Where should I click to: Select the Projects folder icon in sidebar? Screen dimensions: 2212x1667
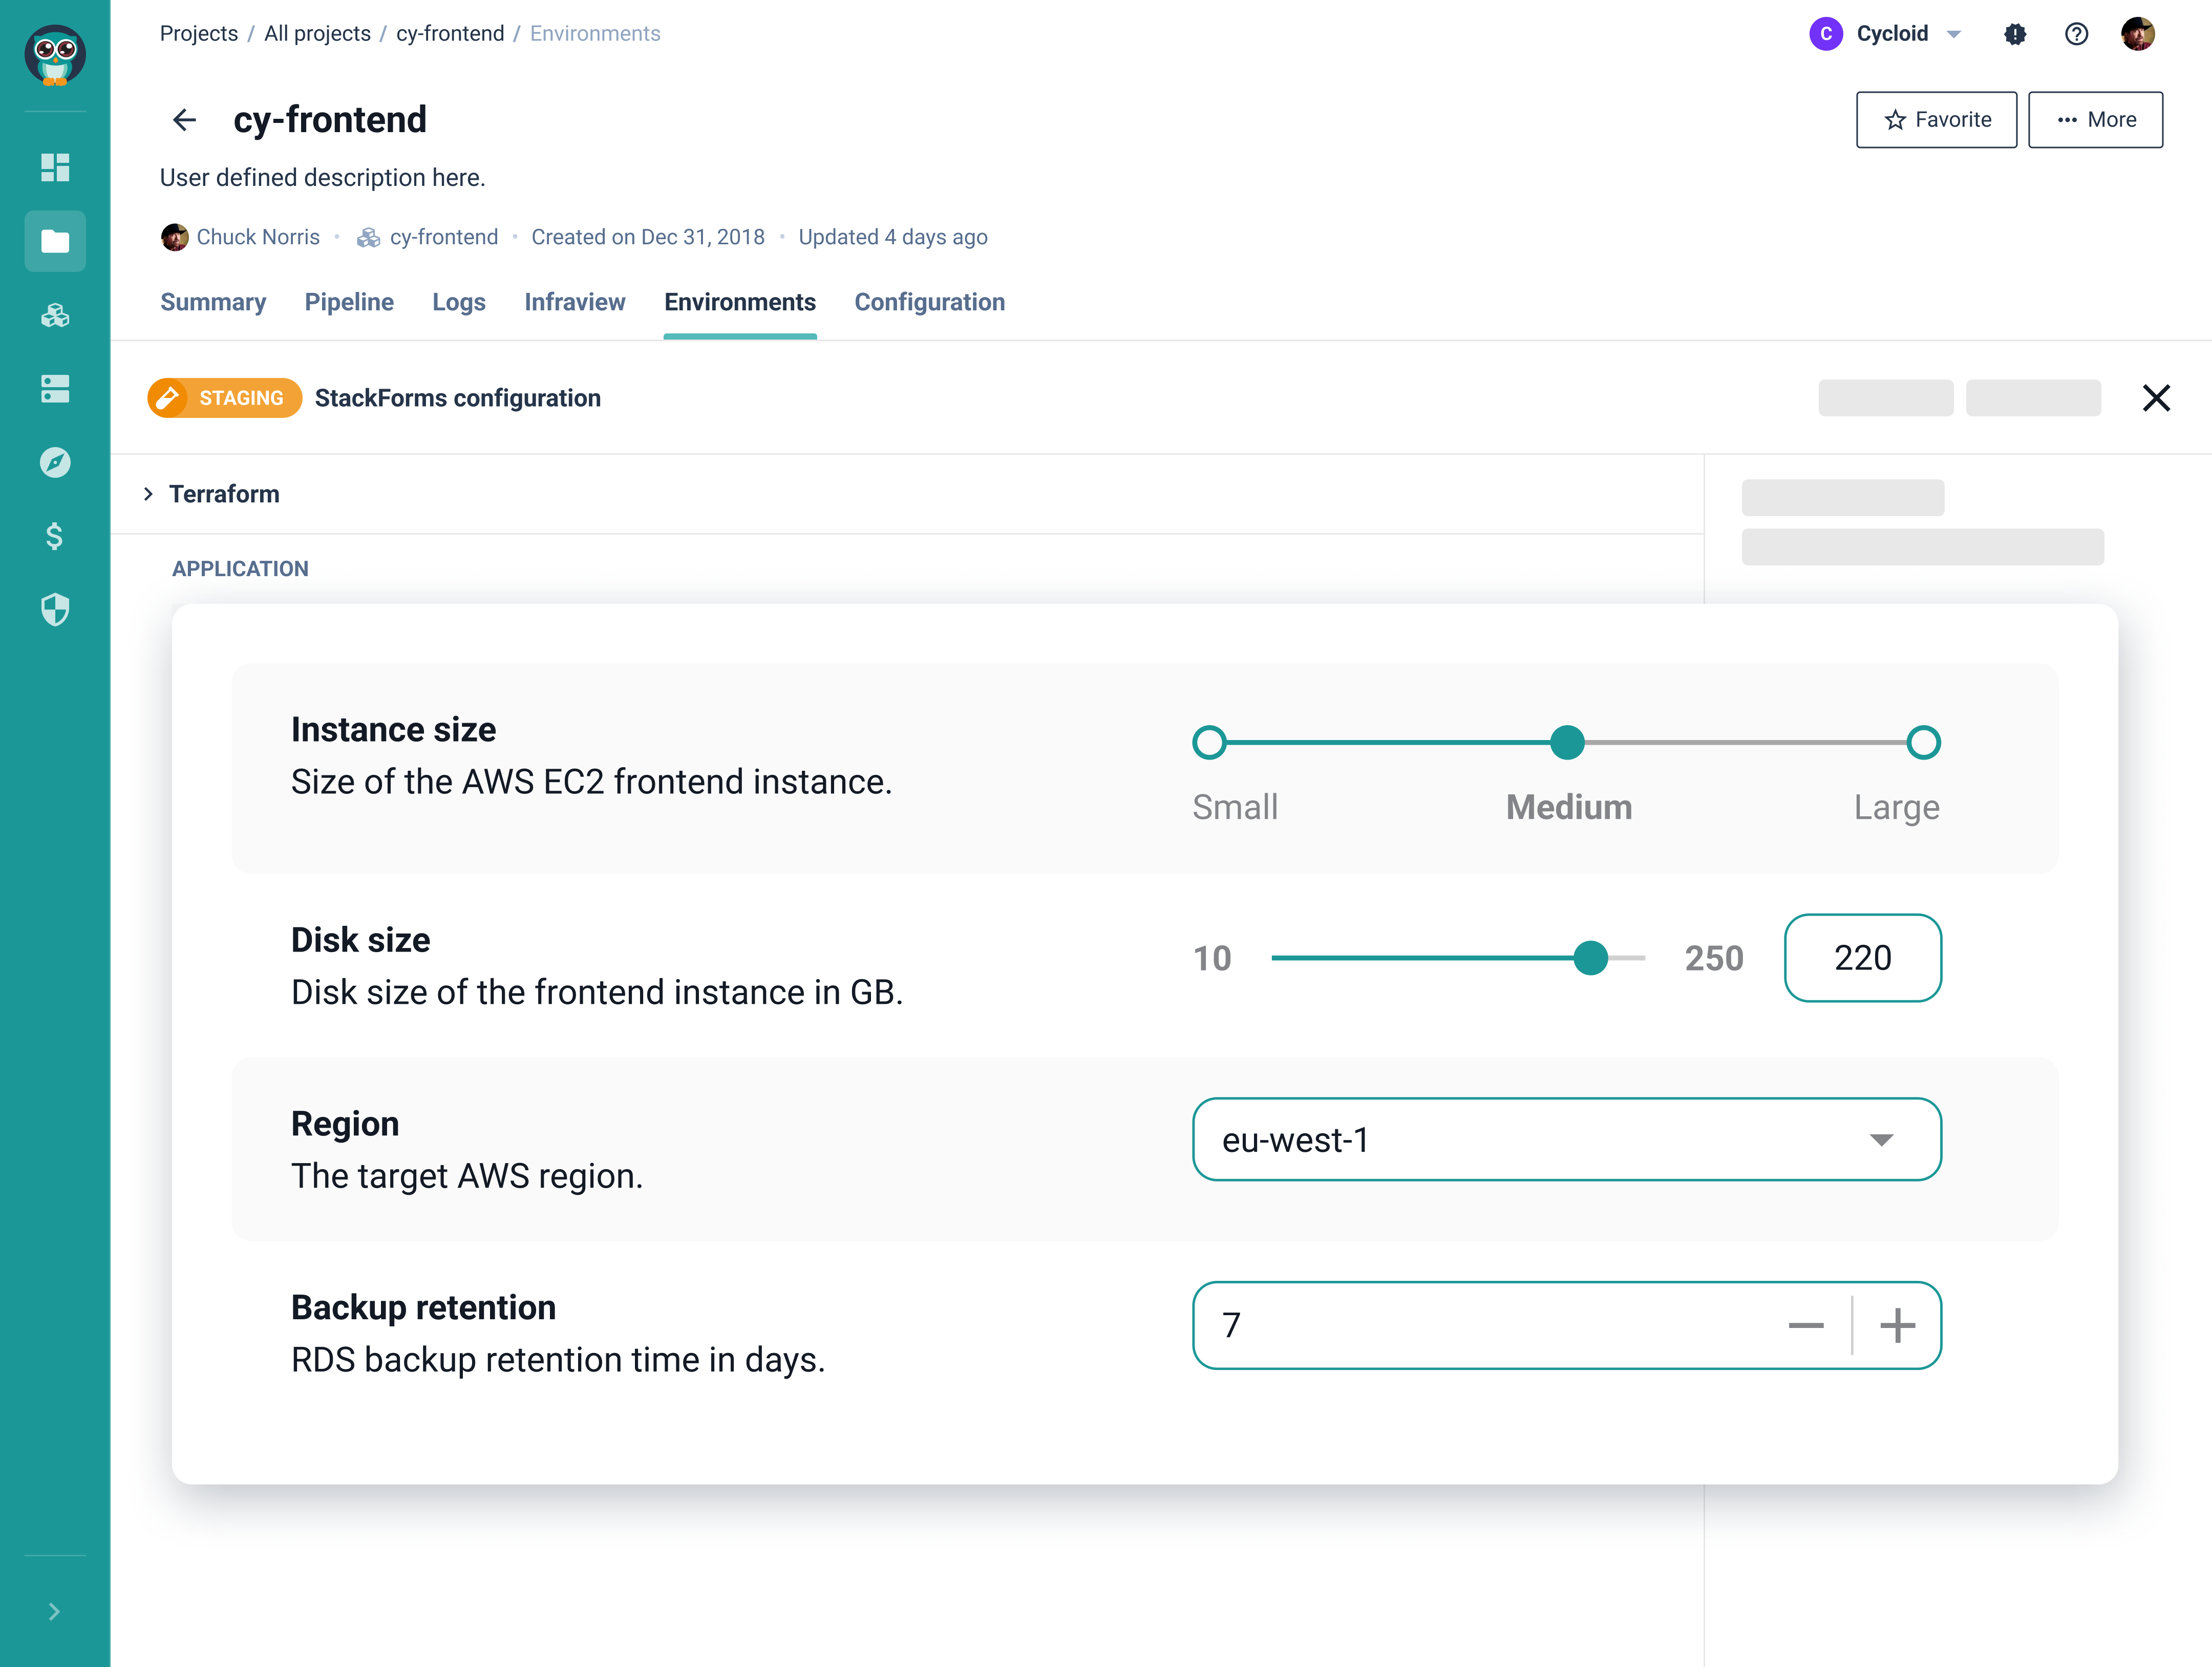[55, 240]
